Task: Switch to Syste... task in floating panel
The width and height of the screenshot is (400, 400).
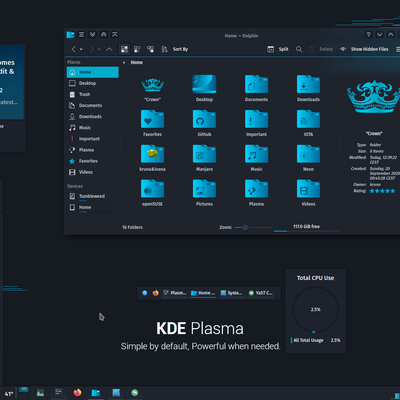Action: (231, 293)
